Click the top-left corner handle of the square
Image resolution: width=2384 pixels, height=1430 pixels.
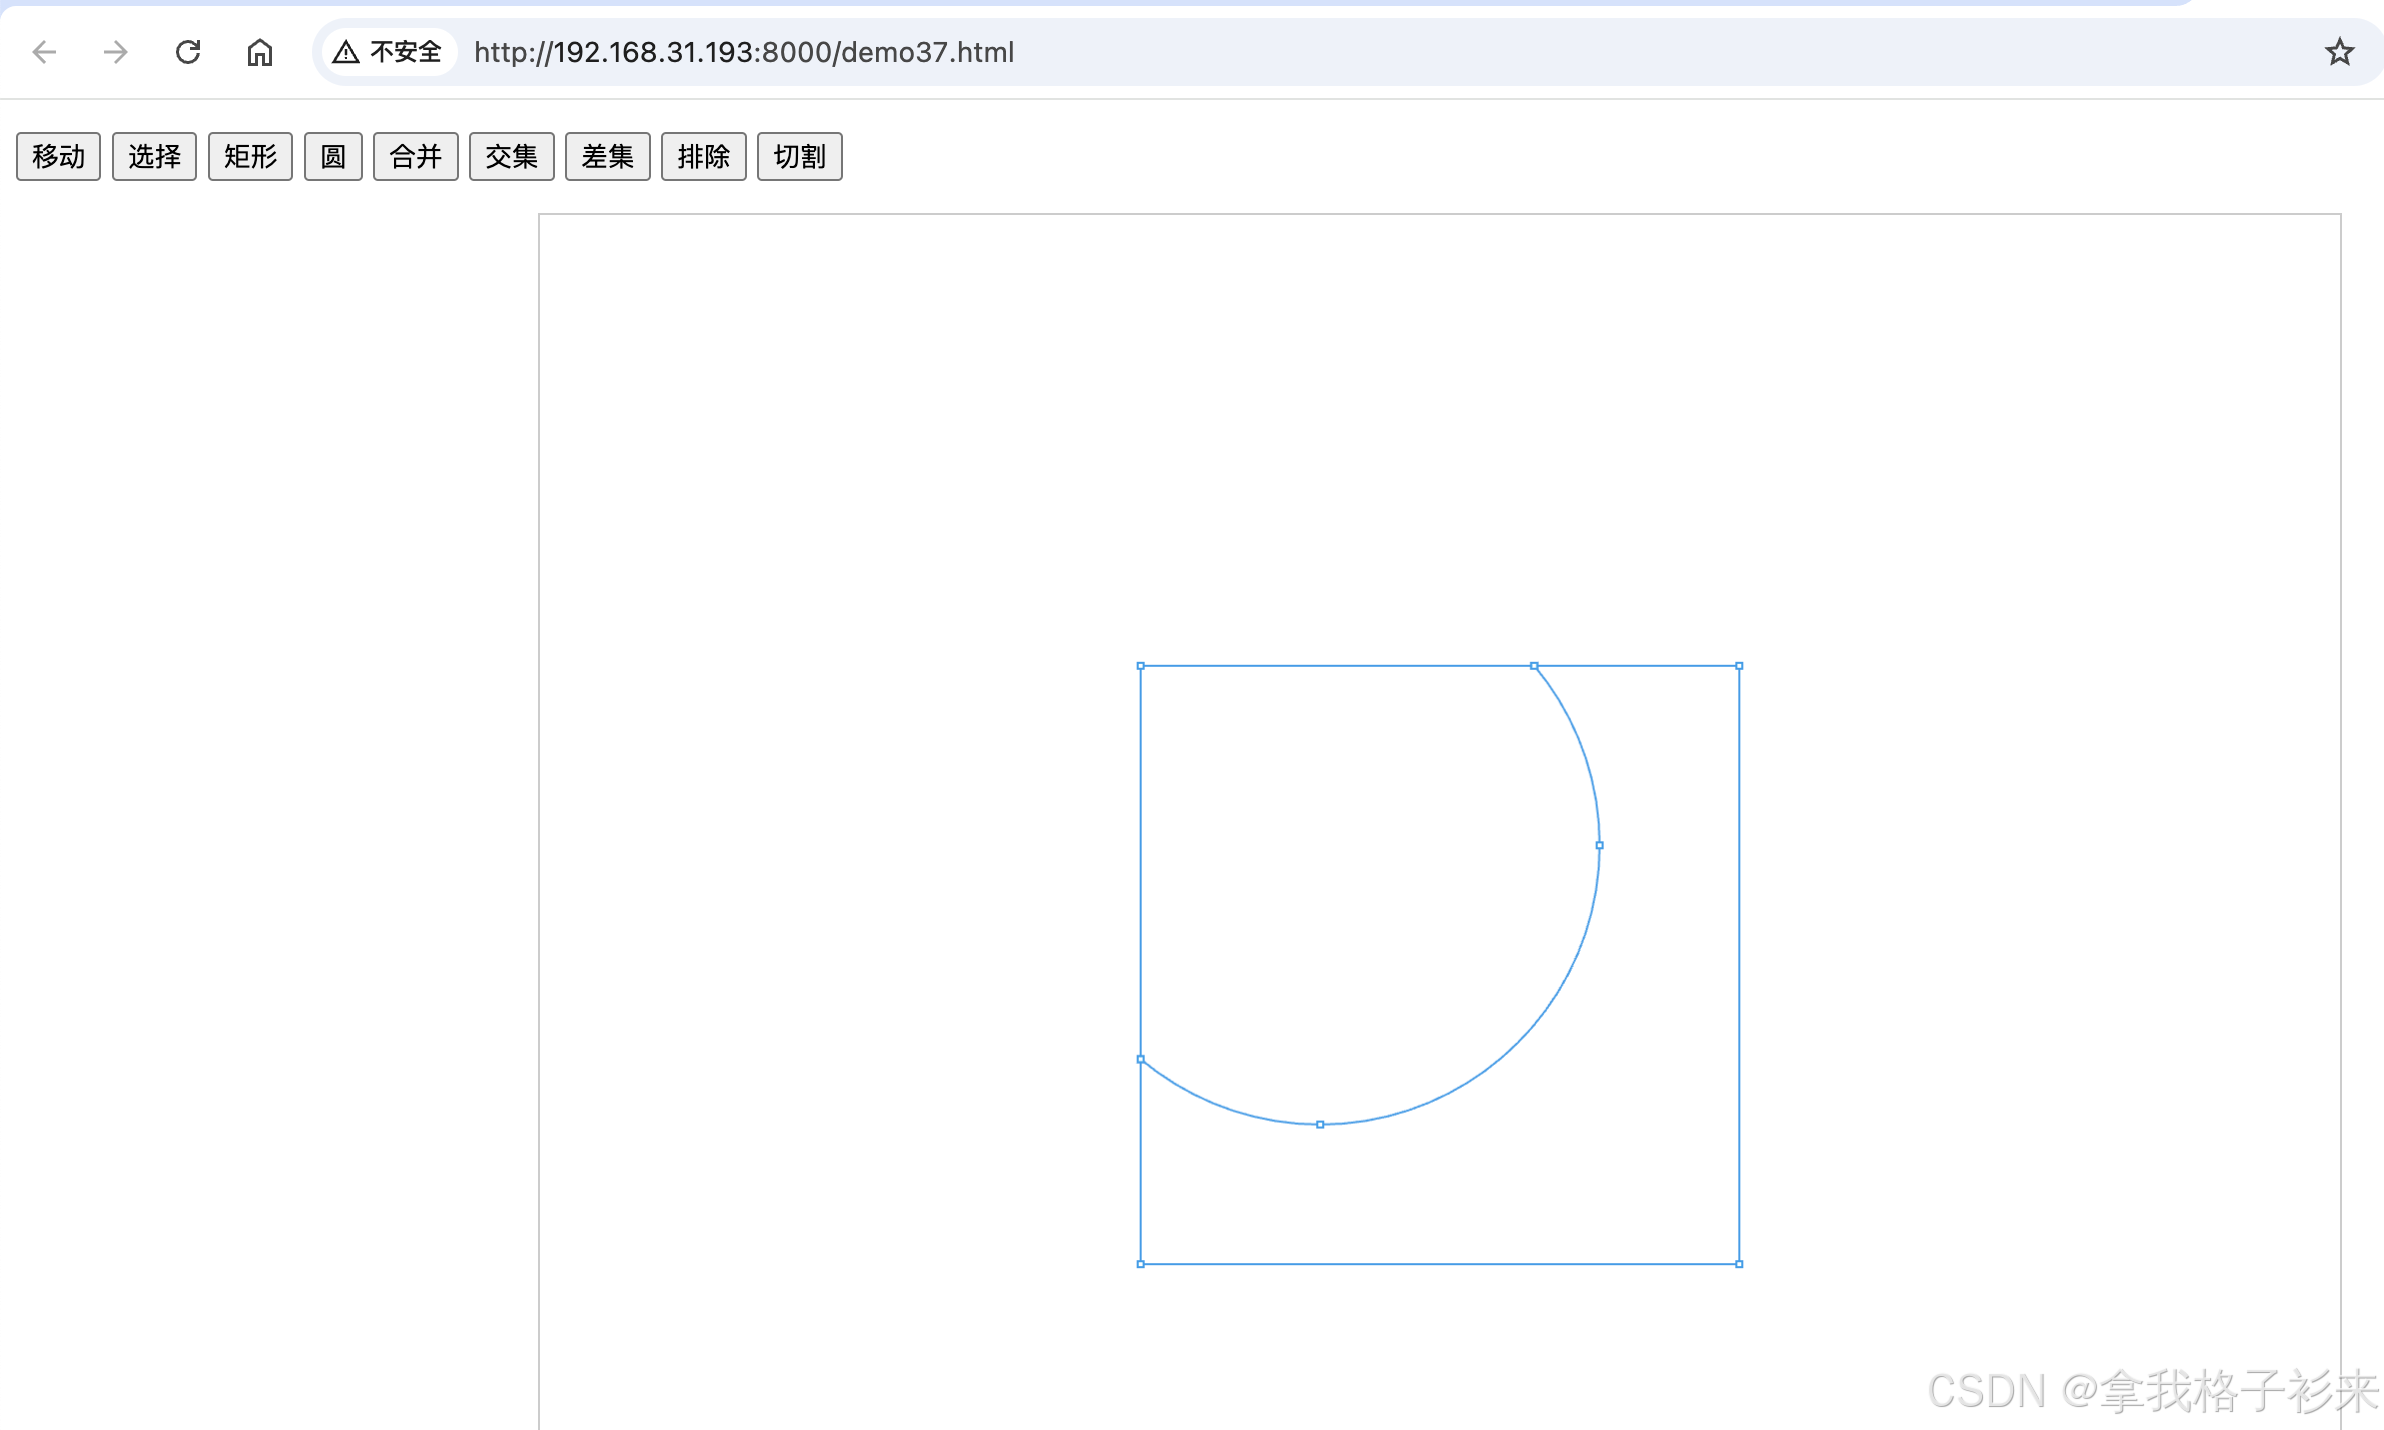click(x=1141, y=666)
